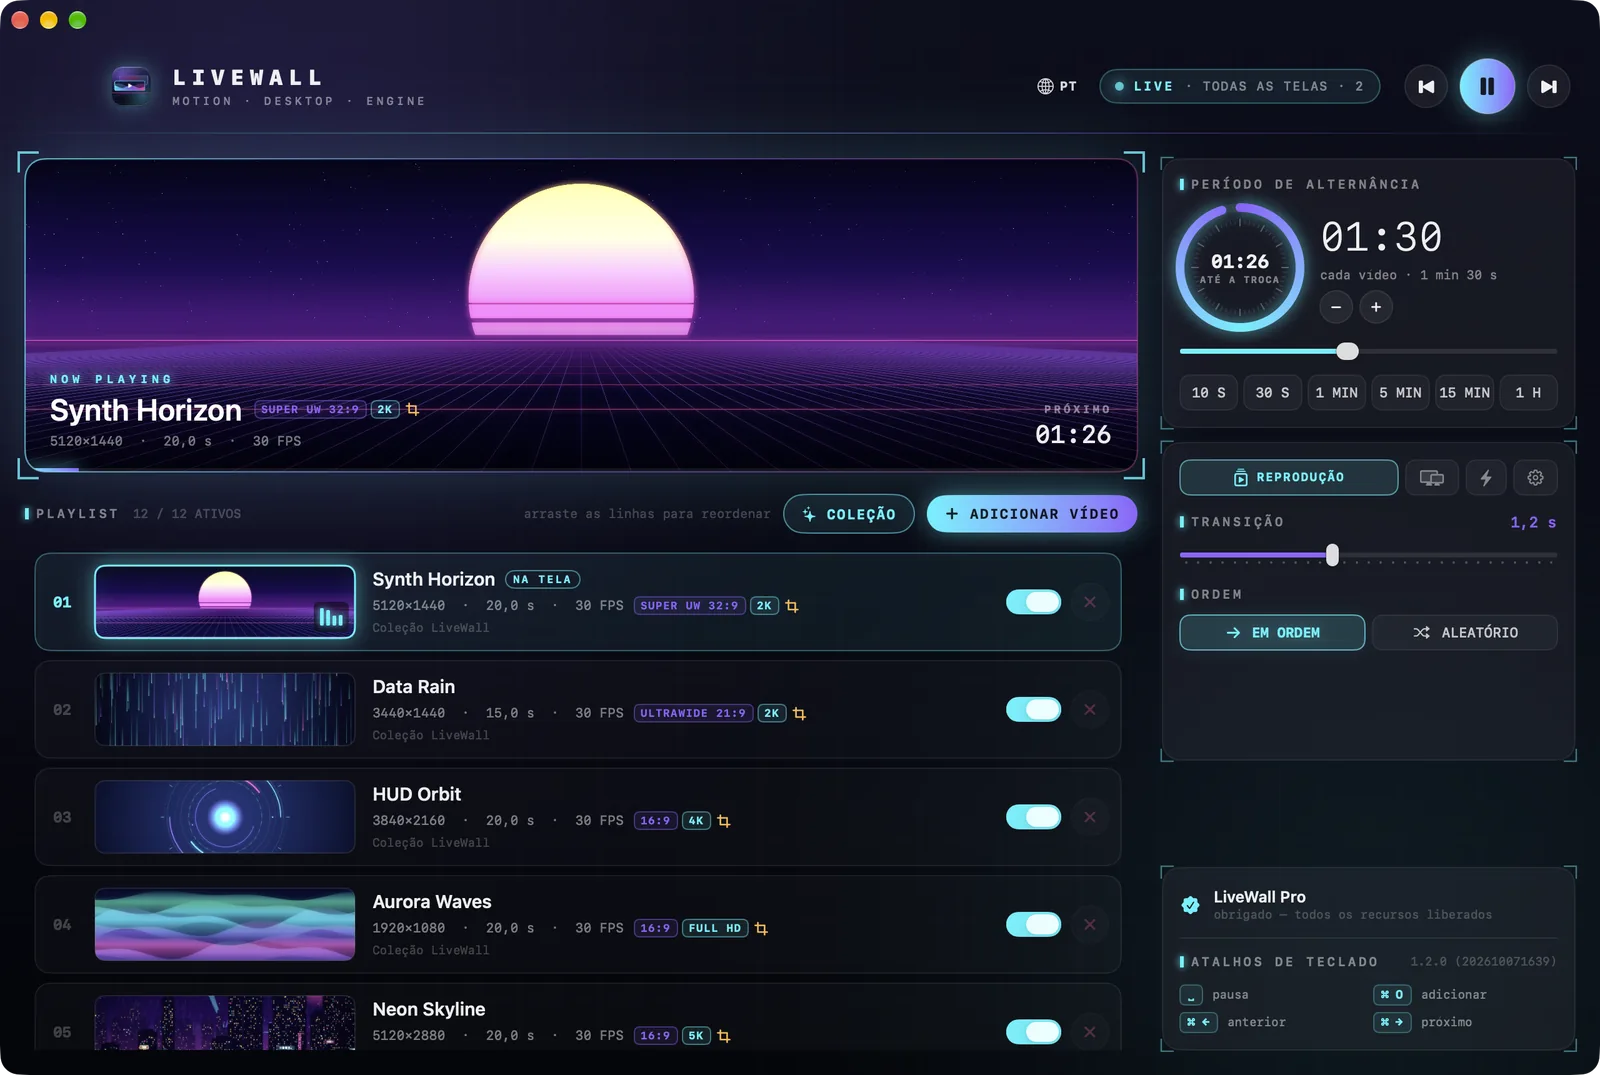Switch to the Reprodução tab
Viewport: 1600px width, 1075px height.
click(1289, 478)
